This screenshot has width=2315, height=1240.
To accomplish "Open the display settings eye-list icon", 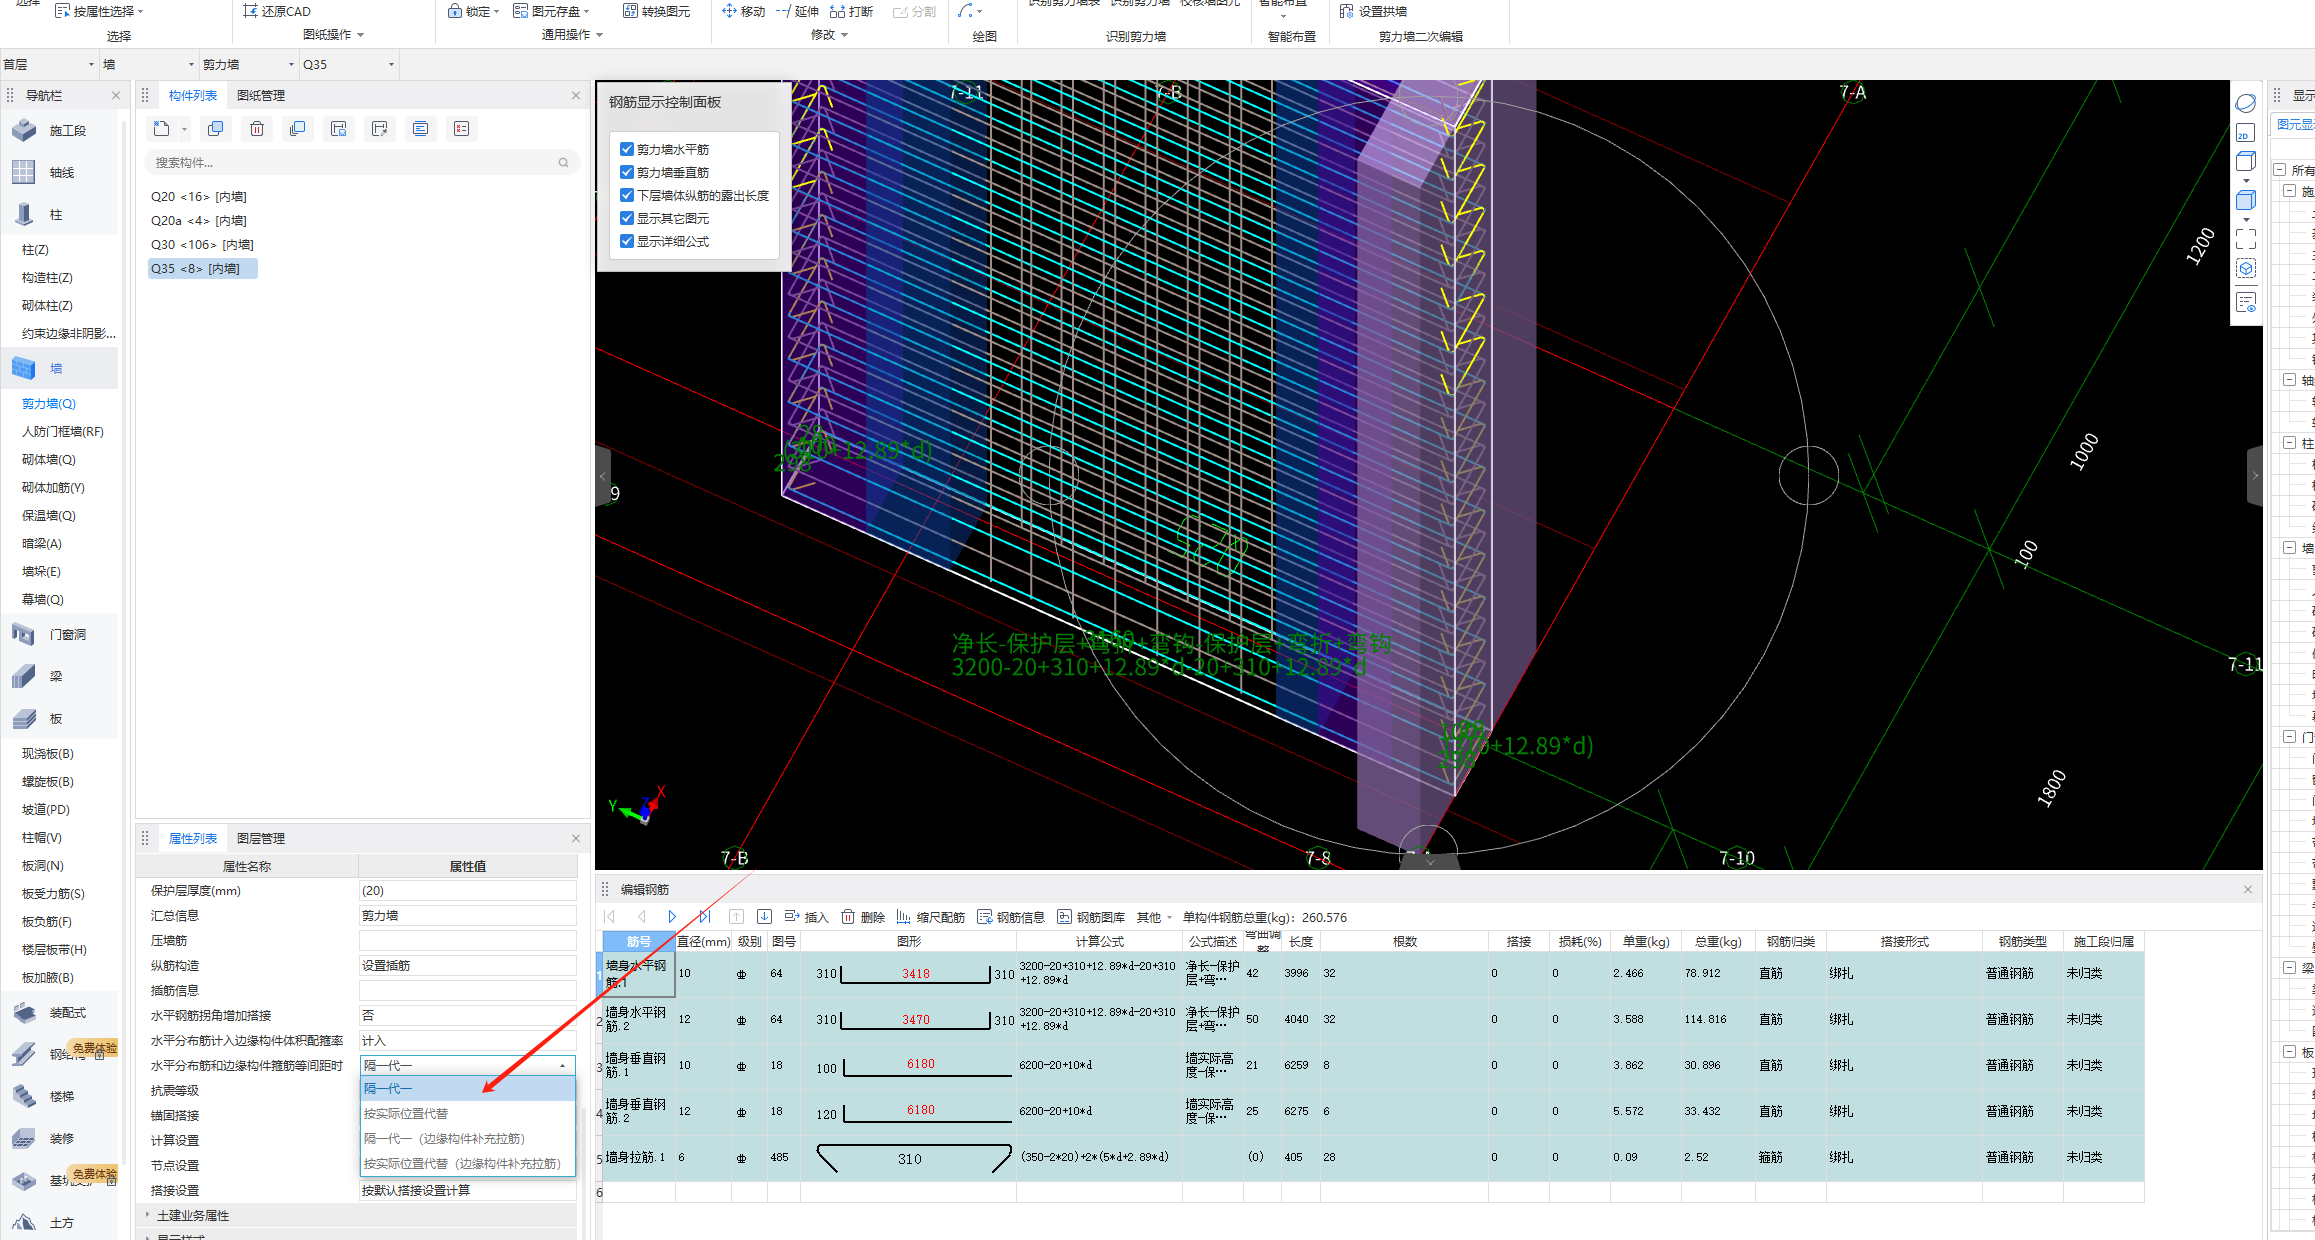I will (x=2246, y=301).
